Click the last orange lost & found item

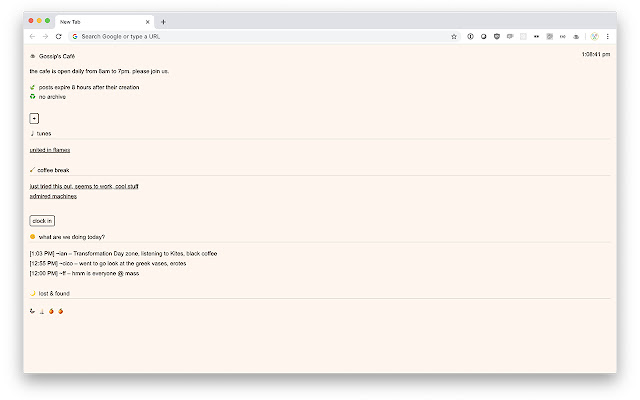[x=60, y=311]
